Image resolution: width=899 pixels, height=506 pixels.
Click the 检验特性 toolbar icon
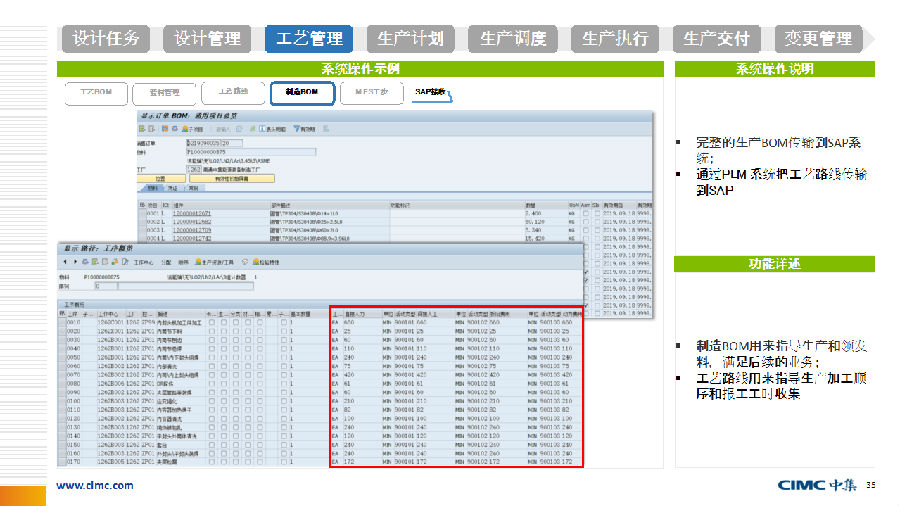pyautogui.click(x=257, y=262)
